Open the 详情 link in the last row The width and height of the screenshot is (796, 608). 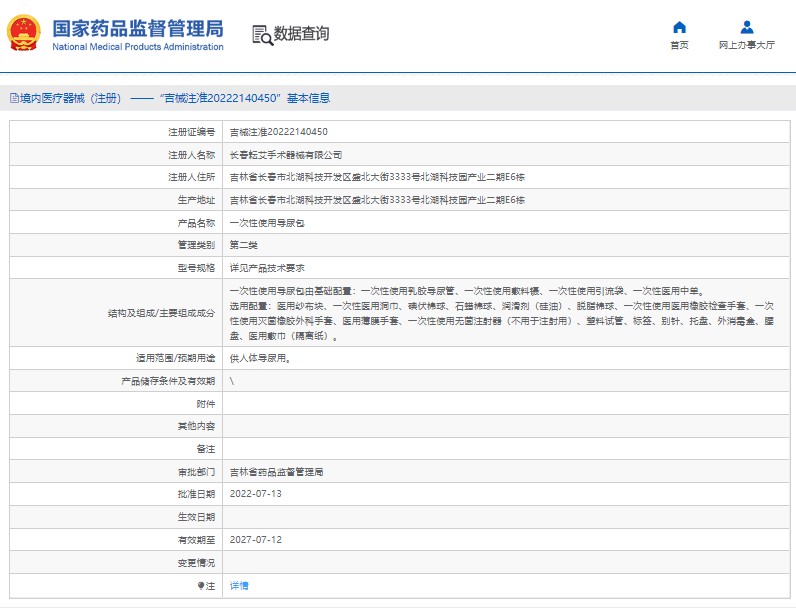coord(239,586)
